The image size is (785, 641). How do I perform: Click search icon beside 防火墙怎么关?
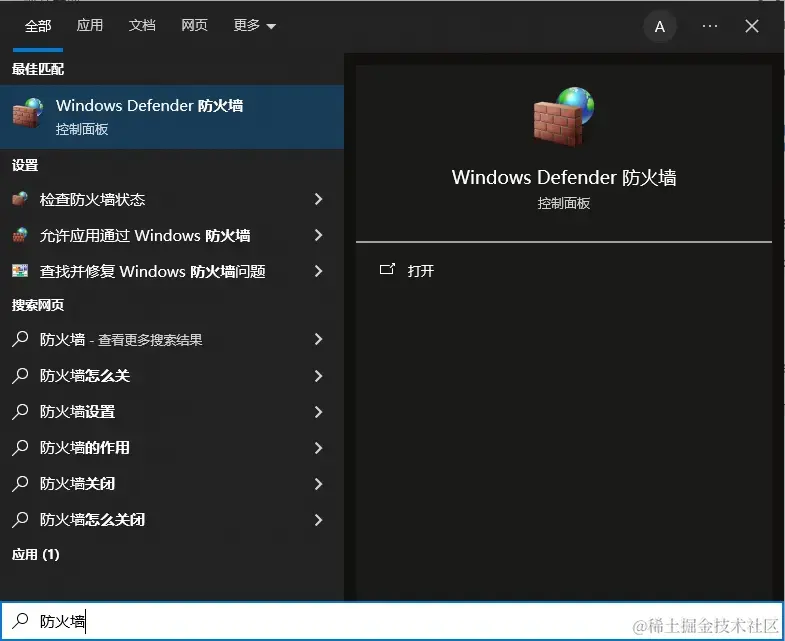click(x=20, y=375)
